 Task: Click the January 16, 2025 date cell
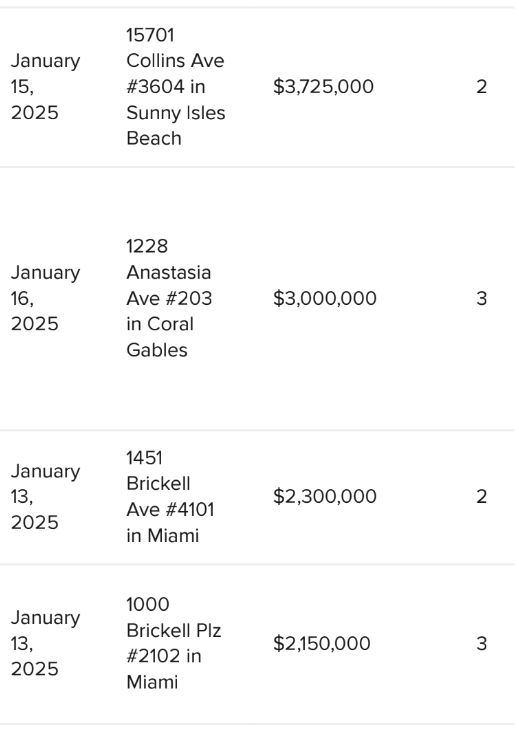[46, 298]
